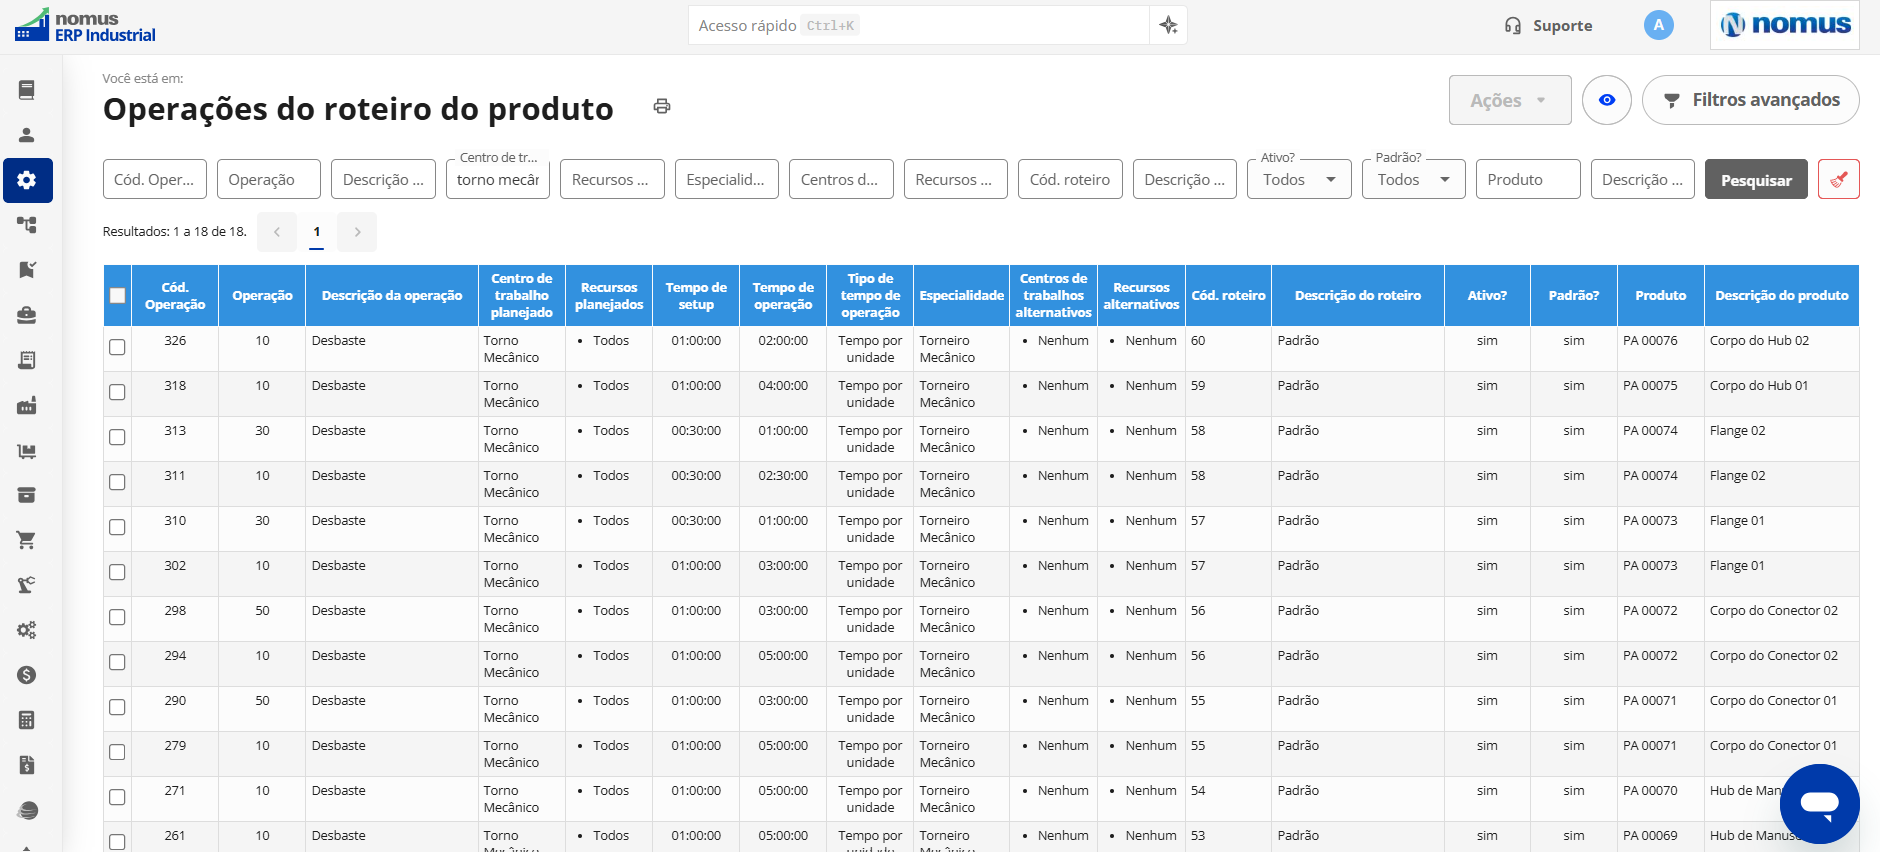Expand the Ações dropdown
The image size is (1880, 852).
[1509, 100]
